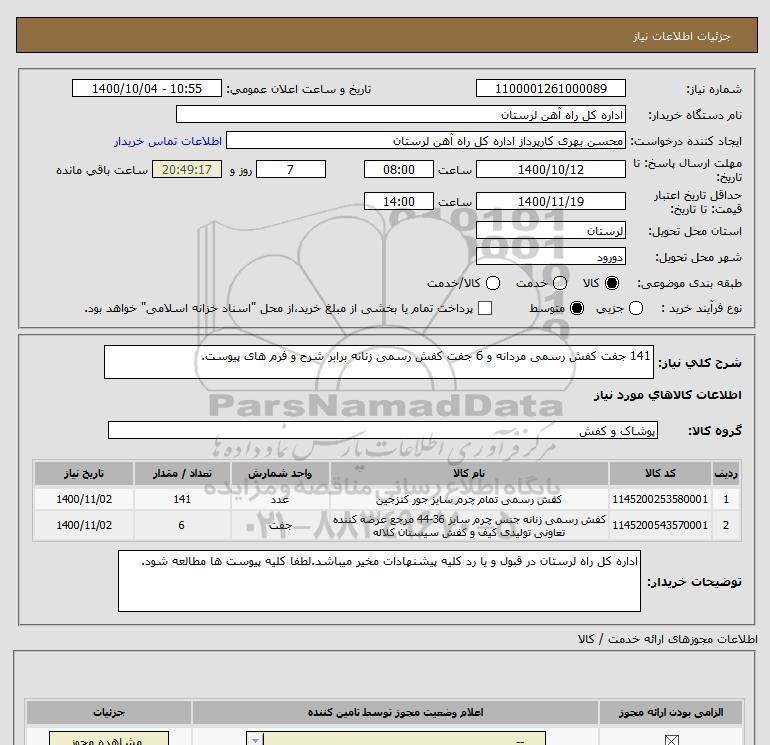The height and width of the screenshot is (745, 770).
Task: Select the کالا/خدمت category radio button
Action: tap(493, 283)
